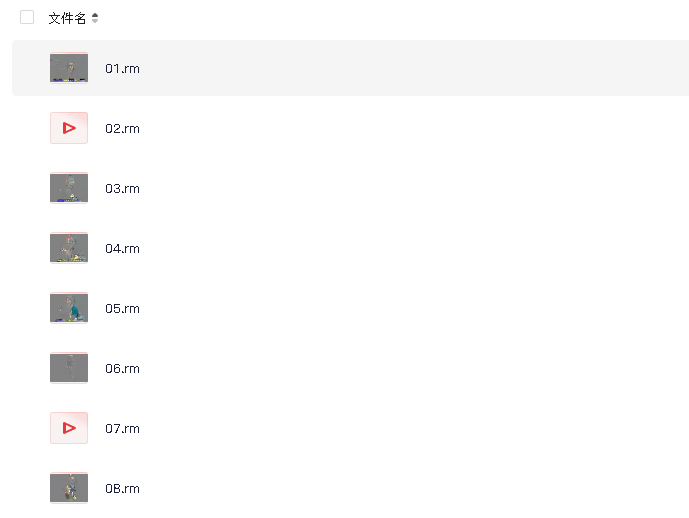Open the file named 03.rm
Image resolution: width=689 pixels, height=518 pixels.
(122, 188)
